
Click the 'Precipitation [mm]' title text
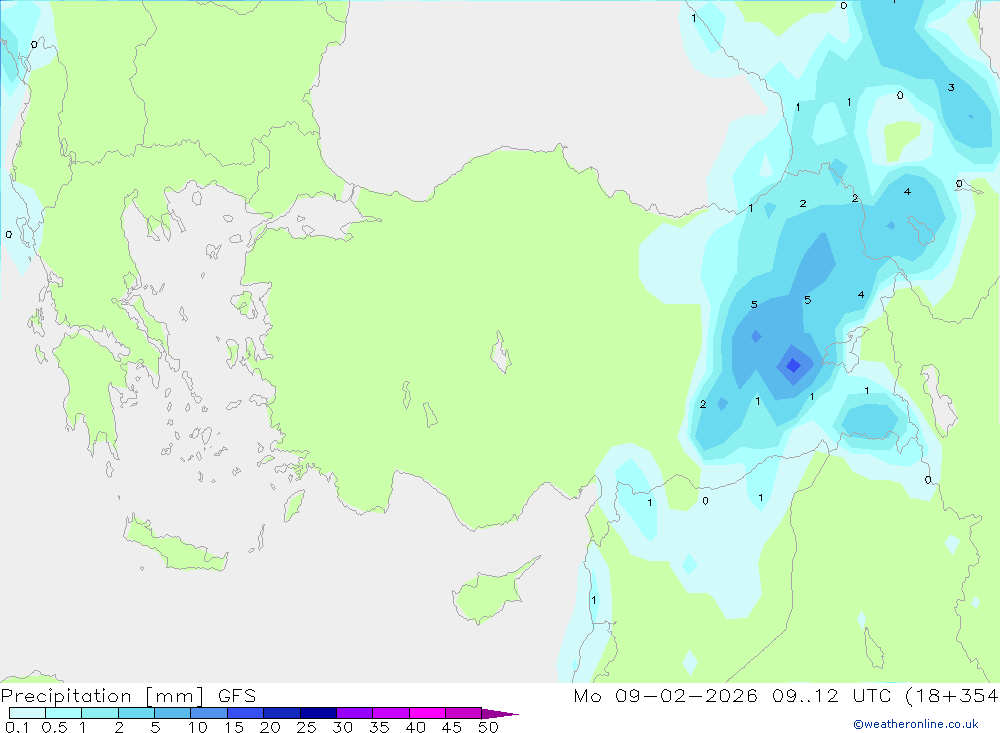[102, 696]
